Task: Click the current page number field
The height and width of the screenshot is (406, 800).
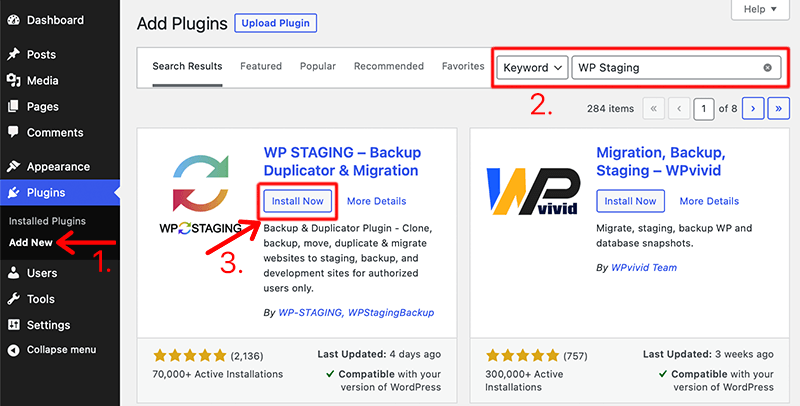Action: point(704,109)
